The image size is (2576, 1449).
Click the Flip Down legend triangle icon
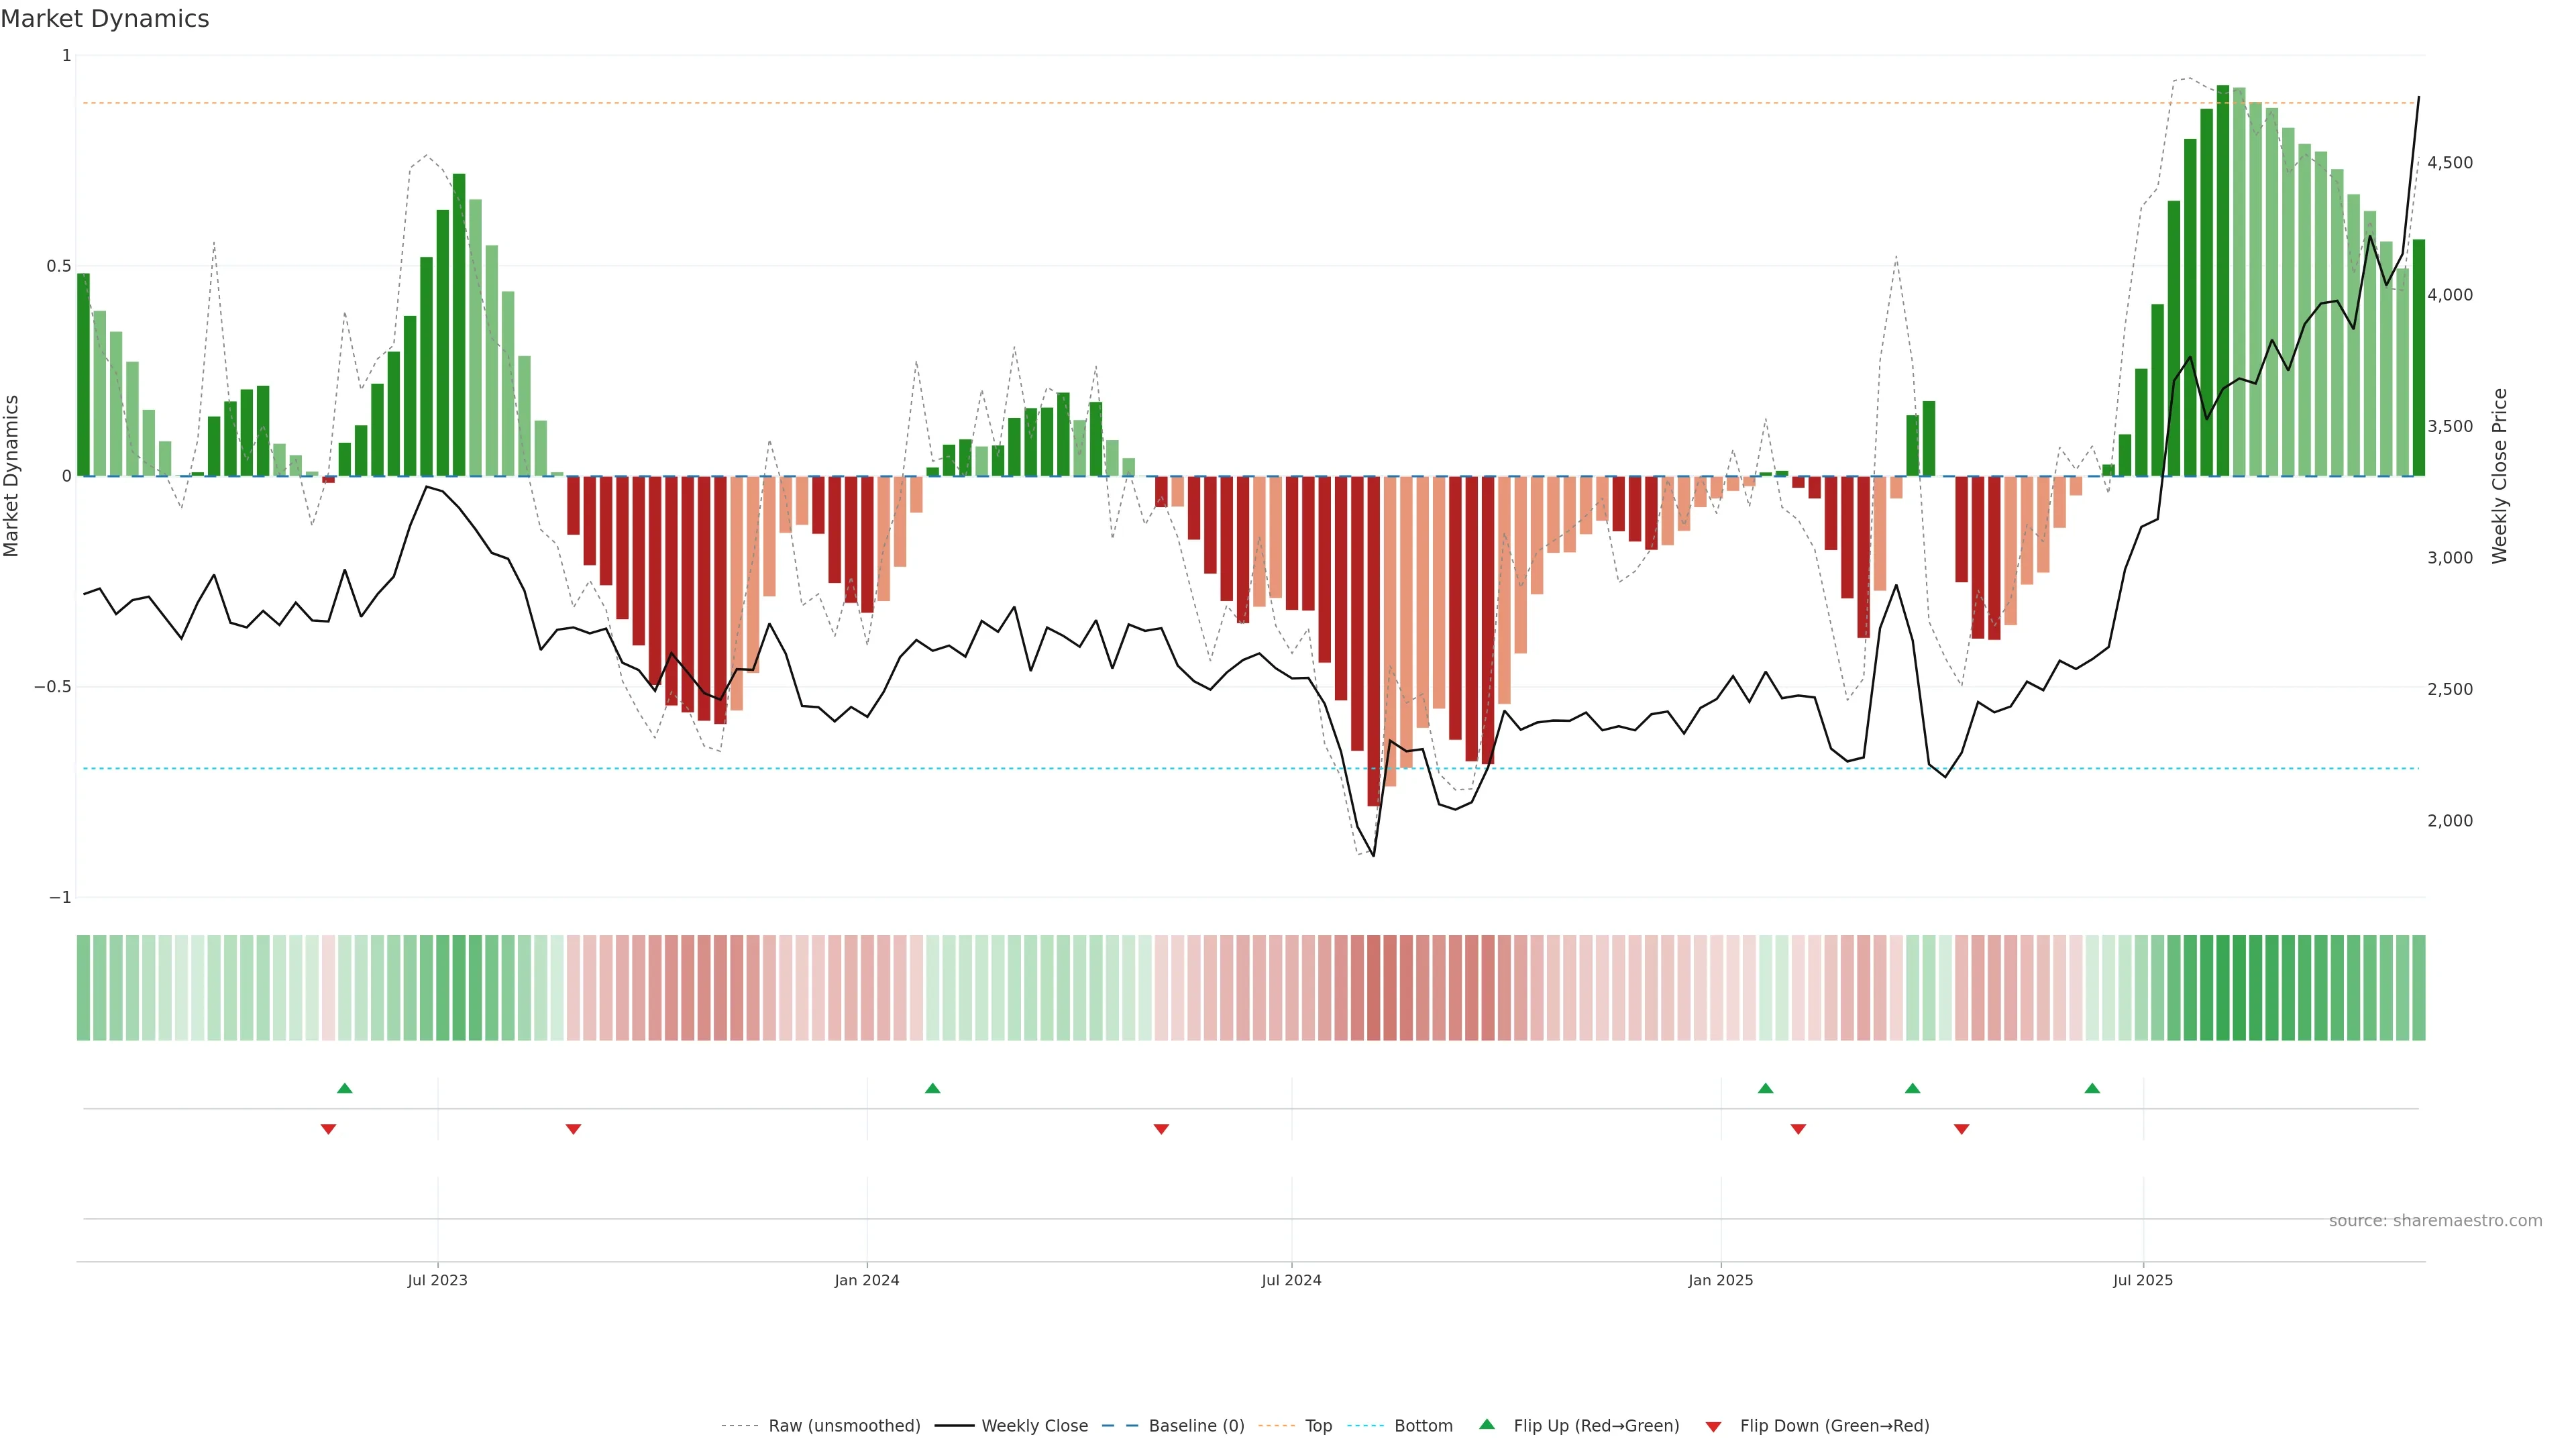coord(1713,1427)
